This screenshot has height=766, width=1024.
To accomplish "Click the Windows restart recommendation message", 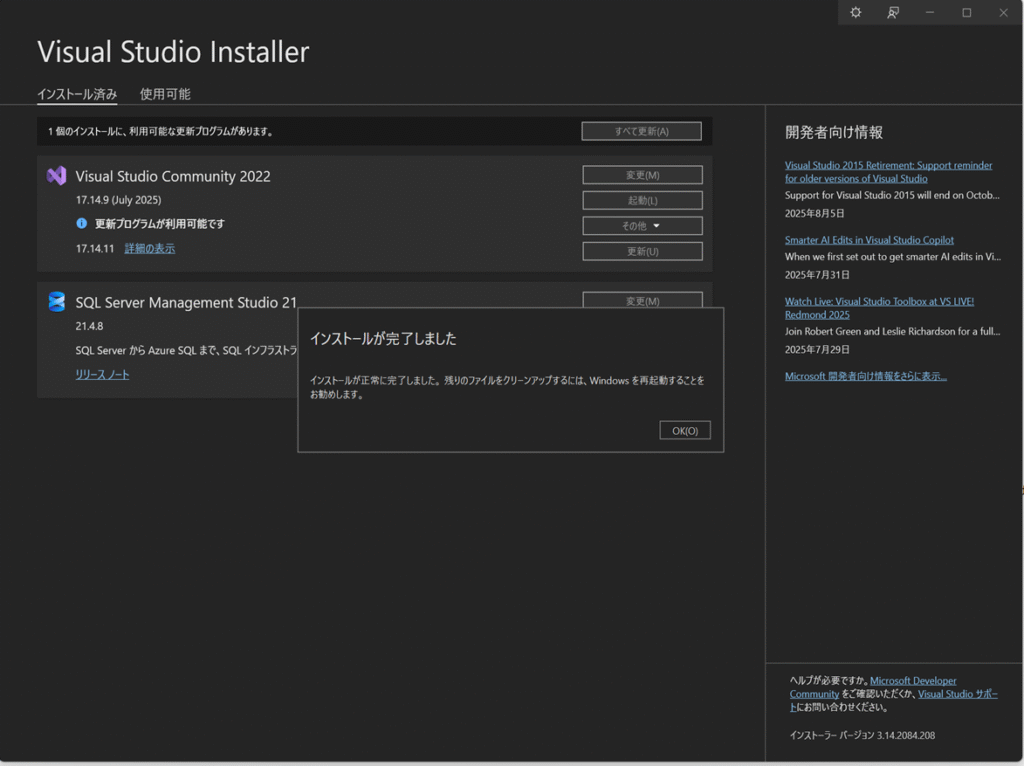I will coord(507,387).
